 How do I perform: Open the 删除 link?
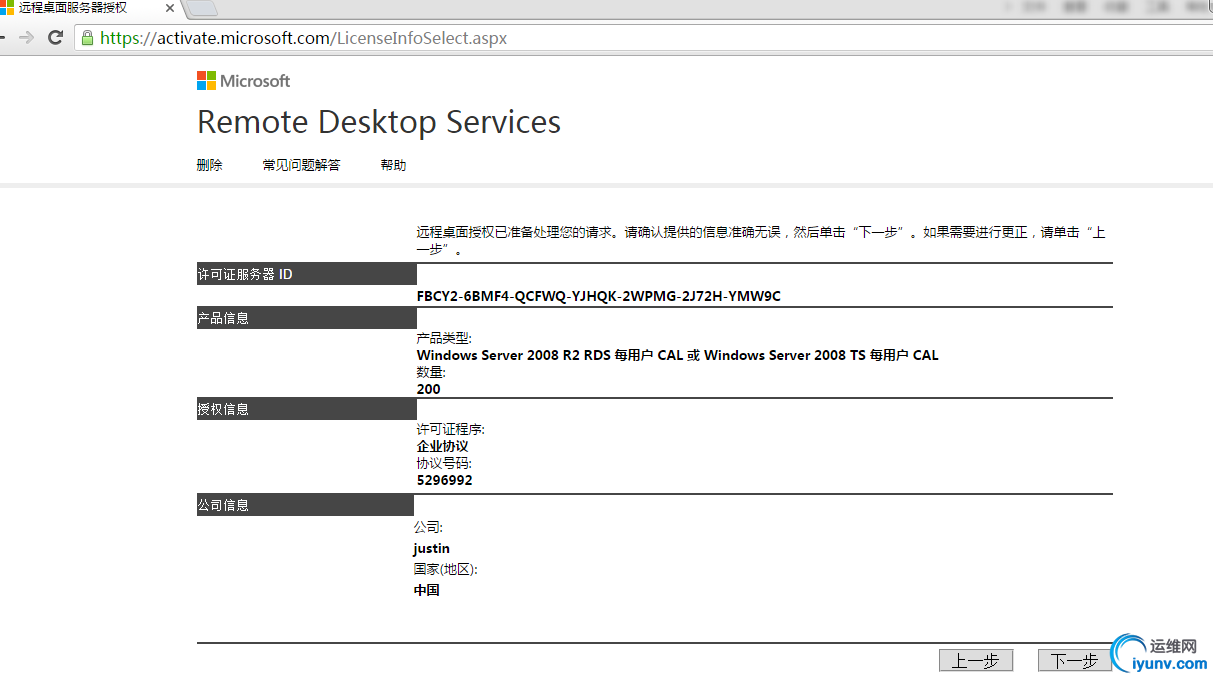point(210,165)
